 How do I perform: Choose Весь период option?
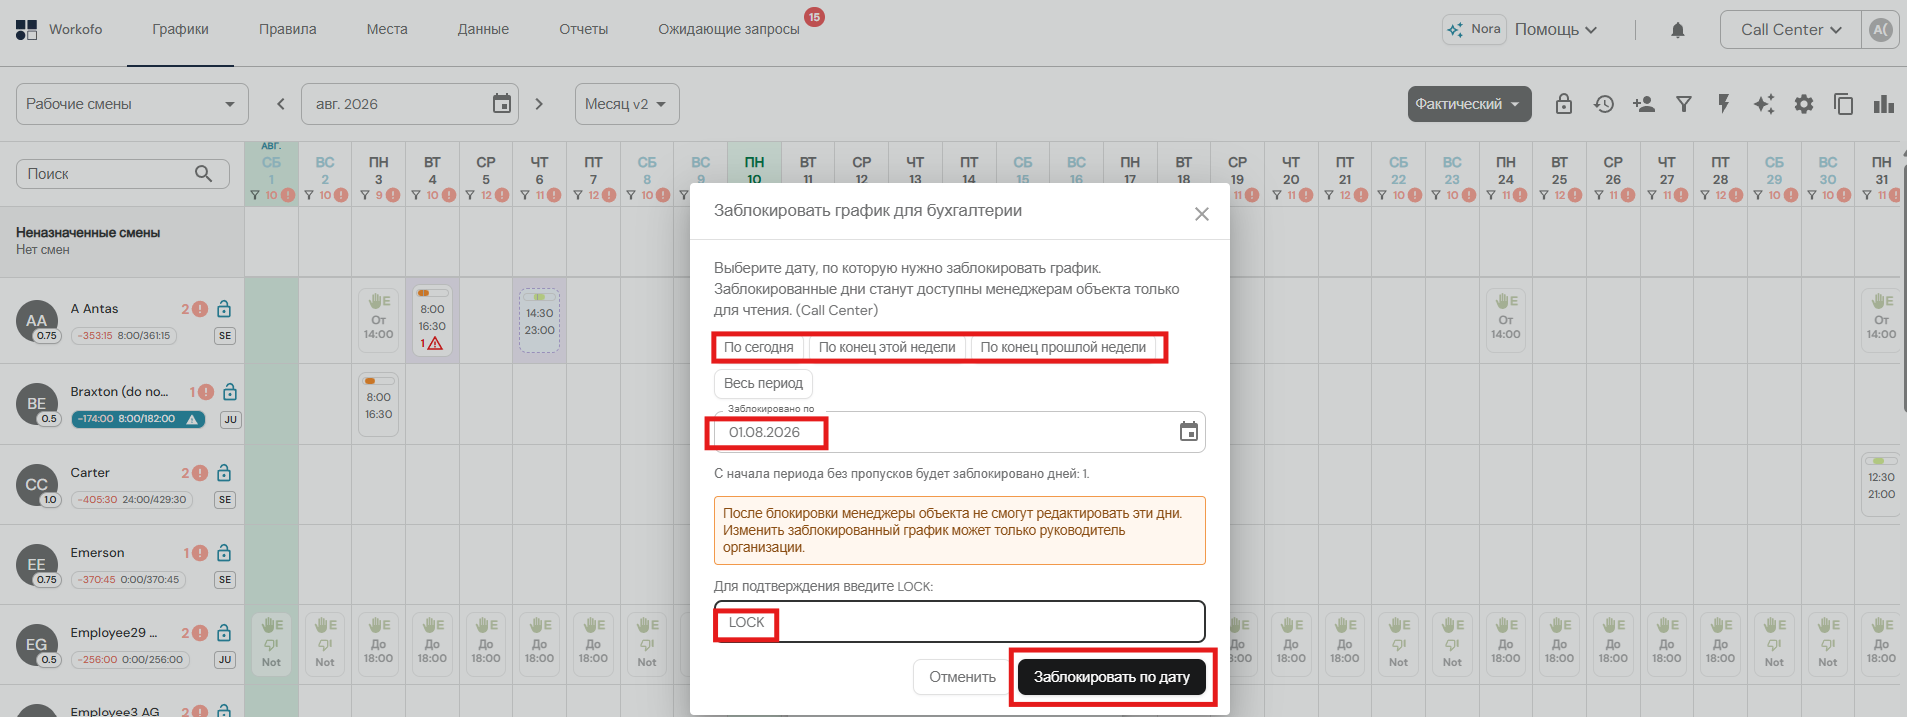pos(763,383)
